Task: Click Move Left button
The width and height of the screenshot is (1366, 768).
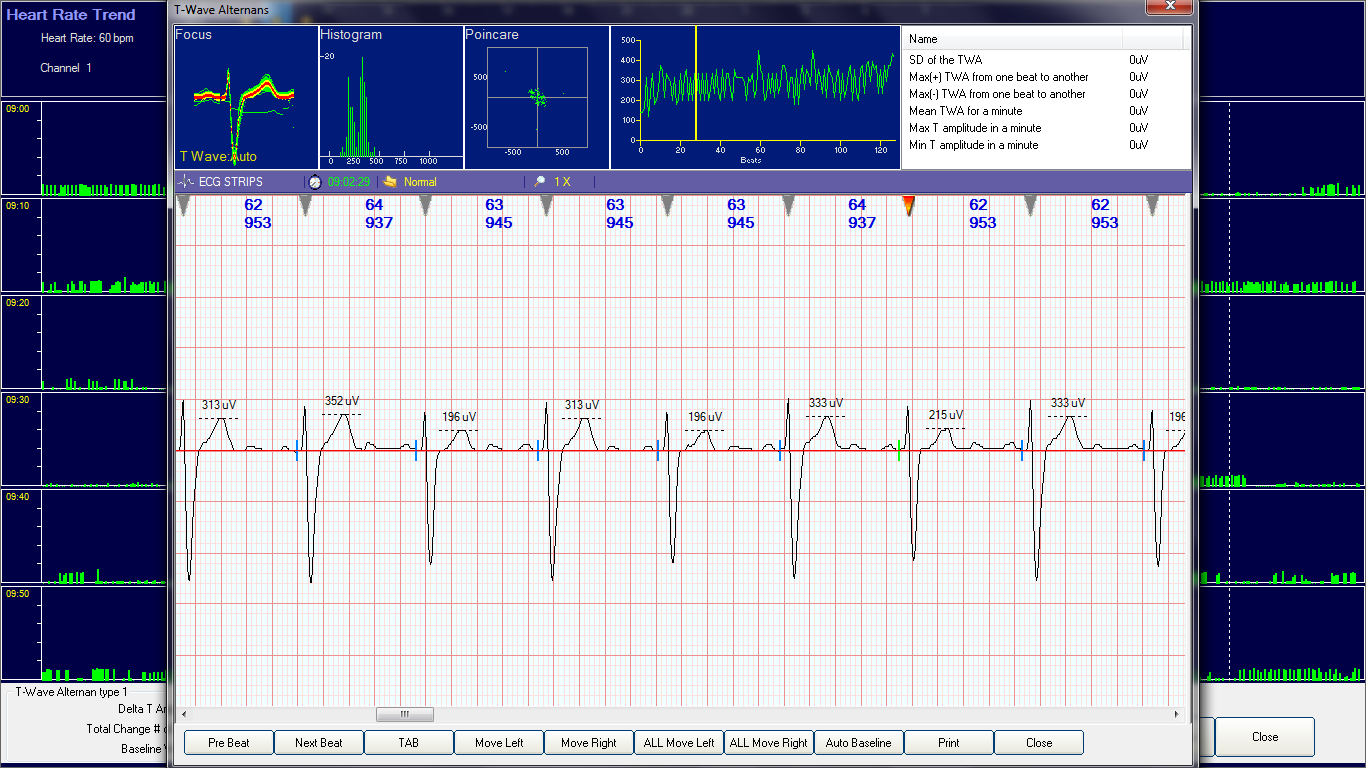Action: [499, 743]
